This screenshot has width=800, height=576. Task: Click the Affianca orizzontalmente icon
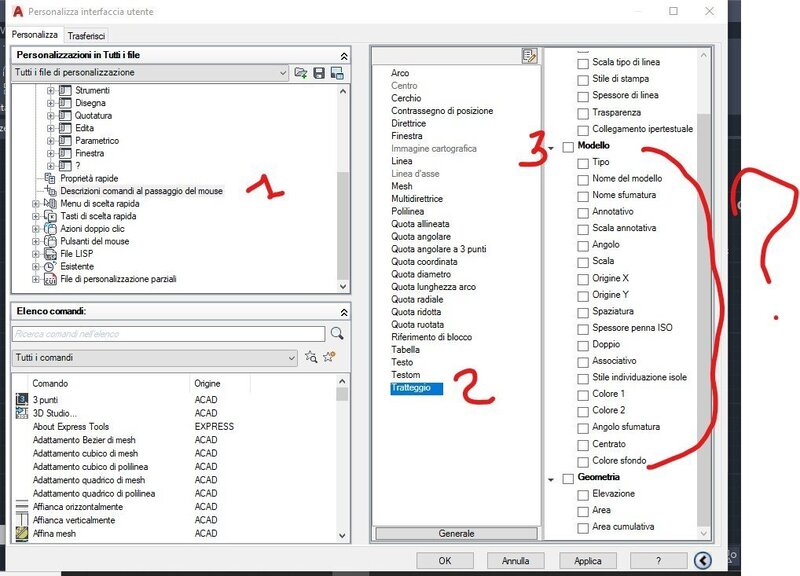[22, 506]
